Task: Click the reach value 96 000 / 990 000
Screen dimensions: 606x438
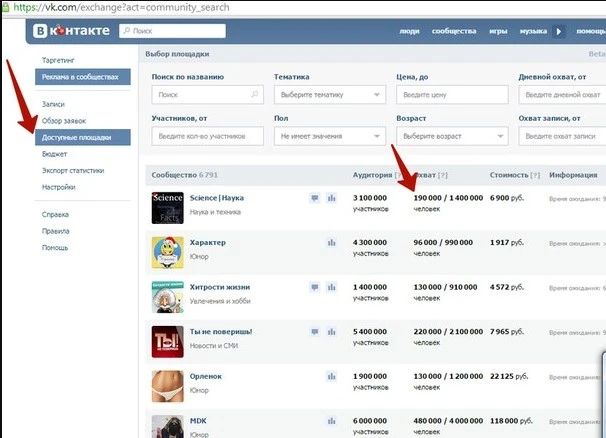Action: coord(443,242)
